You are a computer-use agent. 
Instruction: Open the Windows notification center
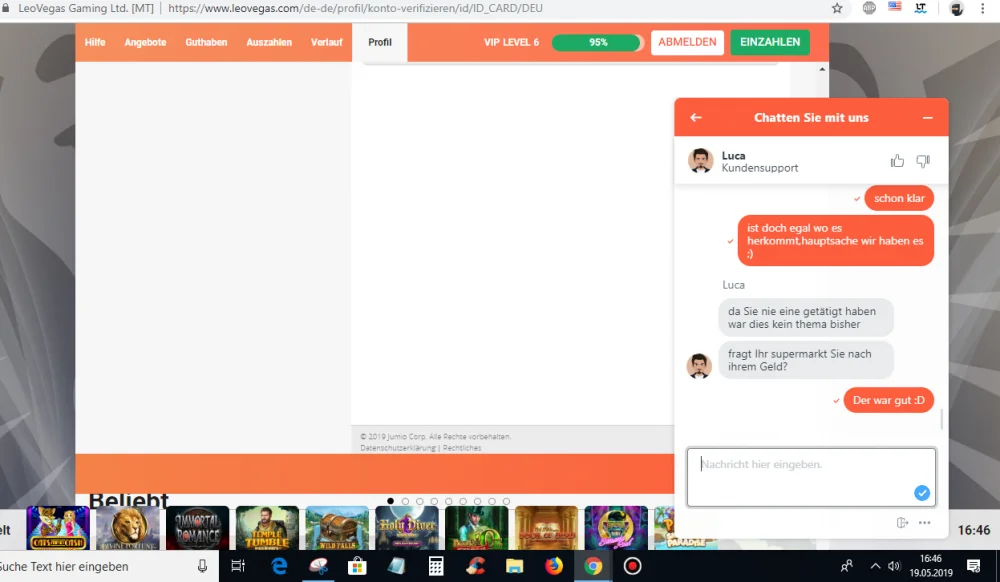pyautogui.click(x=973, y=566)
